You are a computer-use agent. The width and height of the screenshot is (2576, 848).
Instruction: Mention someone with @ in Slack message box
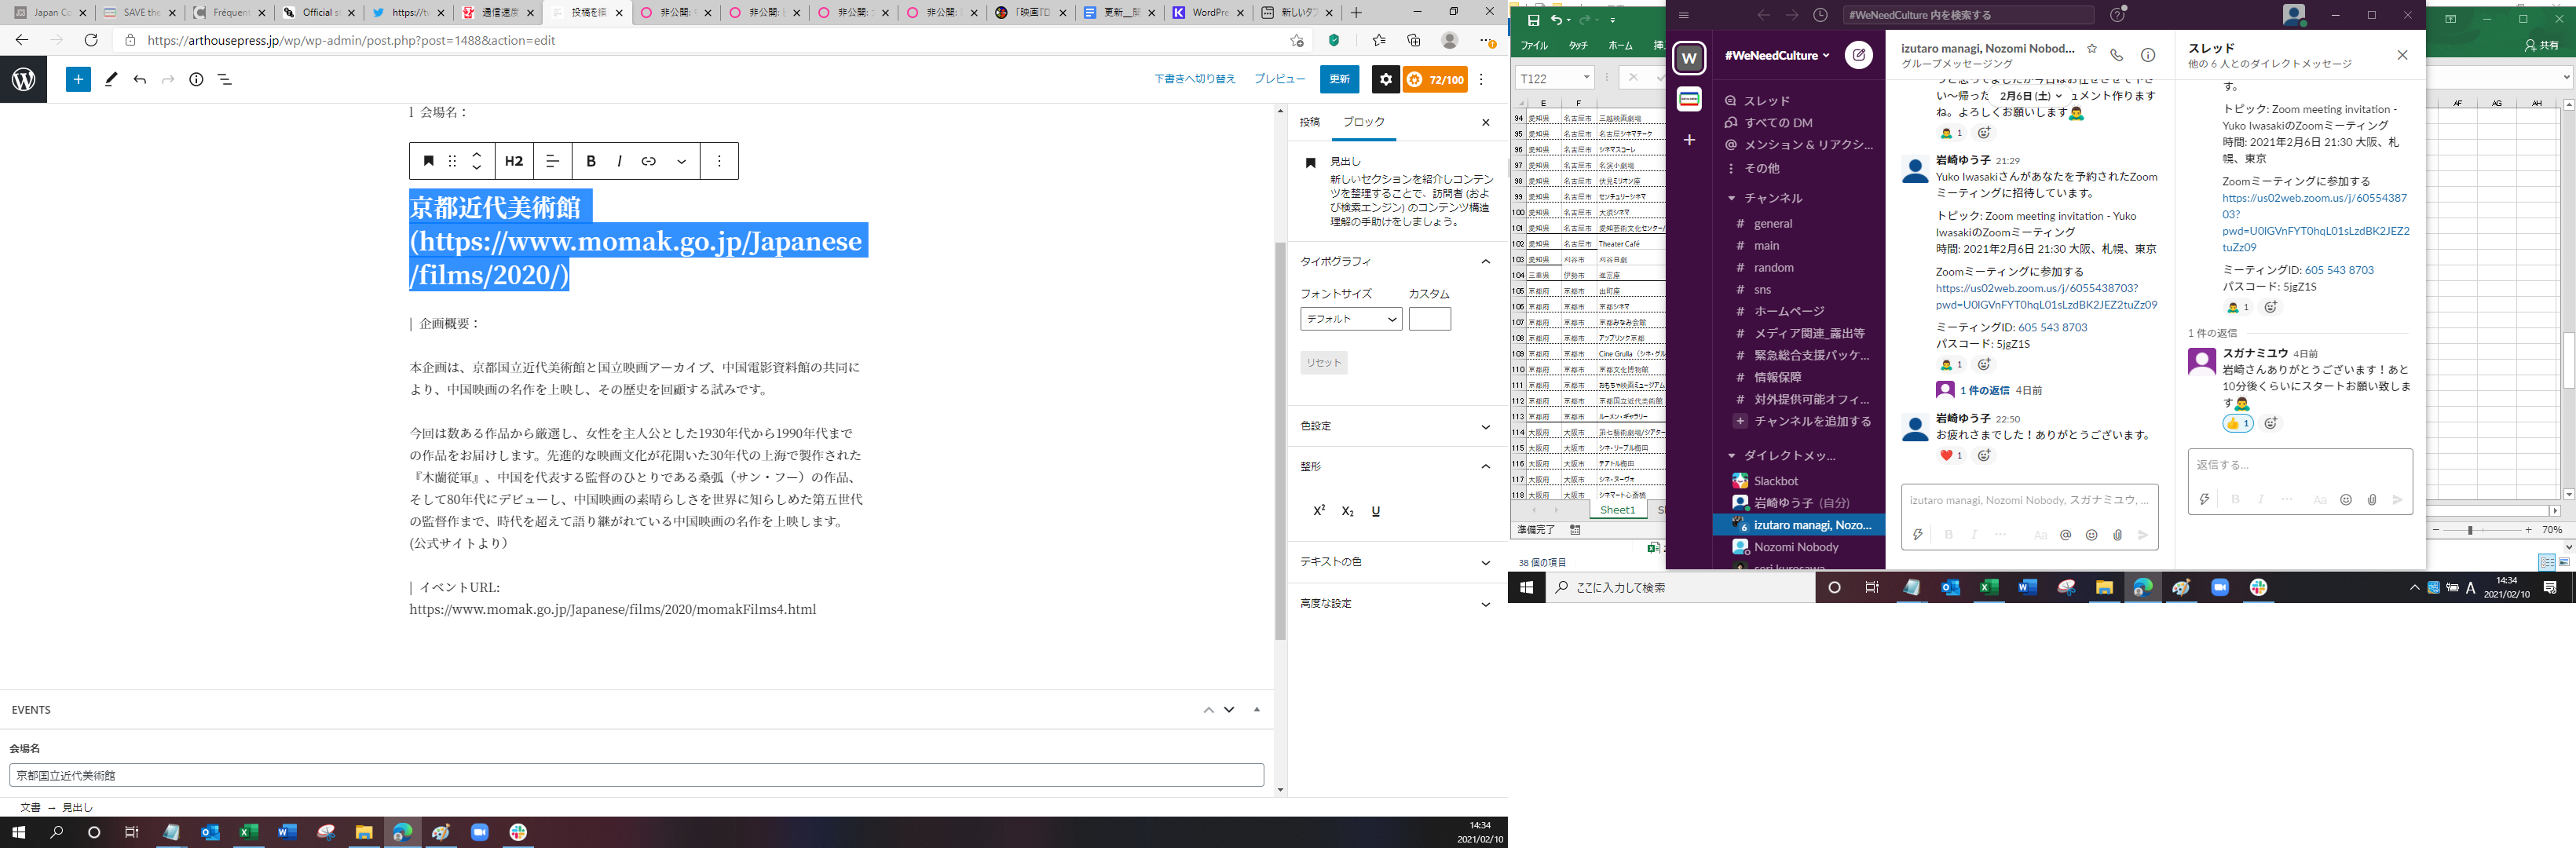[x=2065, y=535]
